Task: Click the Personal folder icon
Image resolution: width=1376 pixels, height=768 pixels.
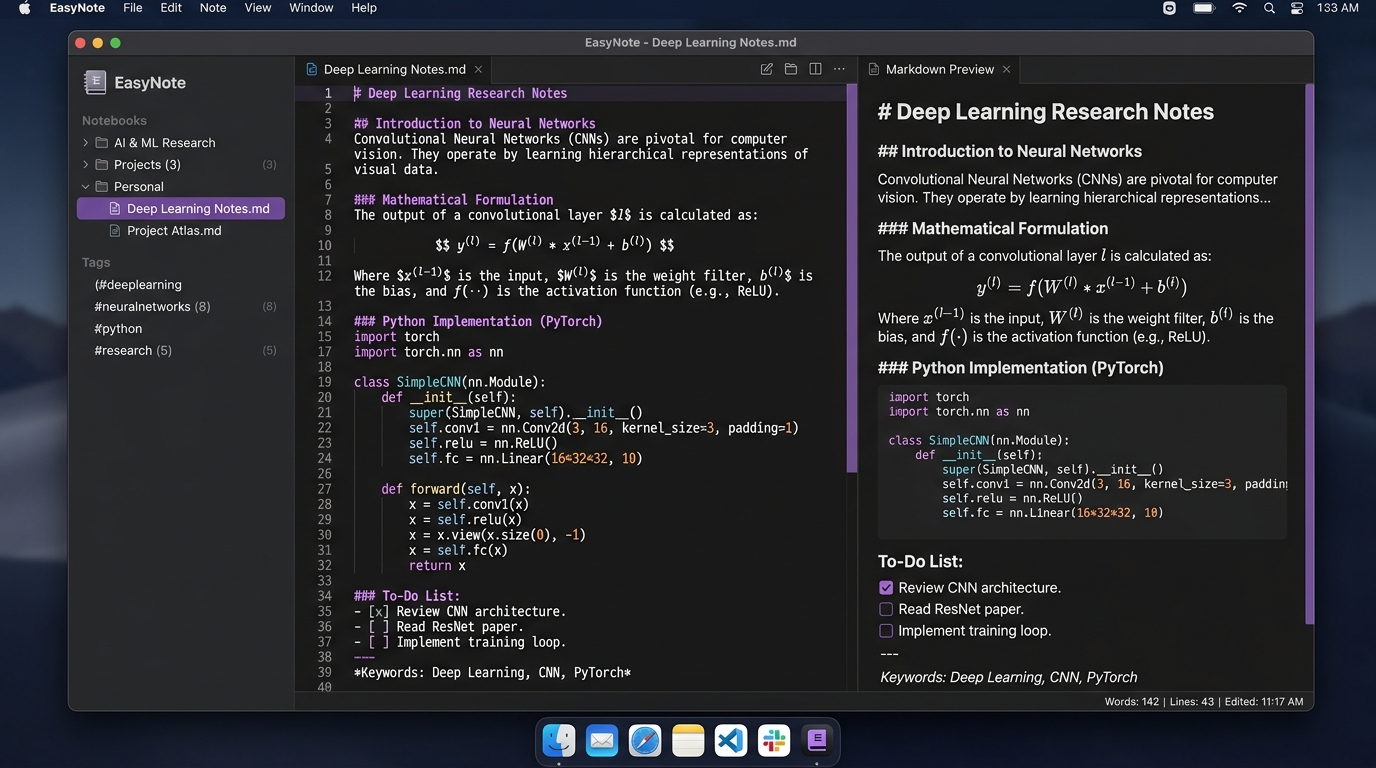Action: [x=102, y=187]
